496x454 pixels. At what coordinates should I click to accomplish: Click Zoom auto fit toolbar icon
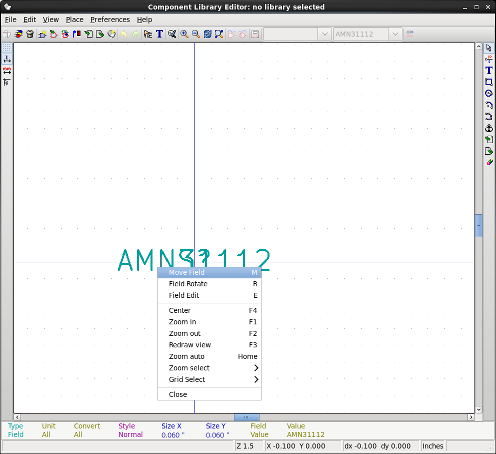tap(219, 34)
